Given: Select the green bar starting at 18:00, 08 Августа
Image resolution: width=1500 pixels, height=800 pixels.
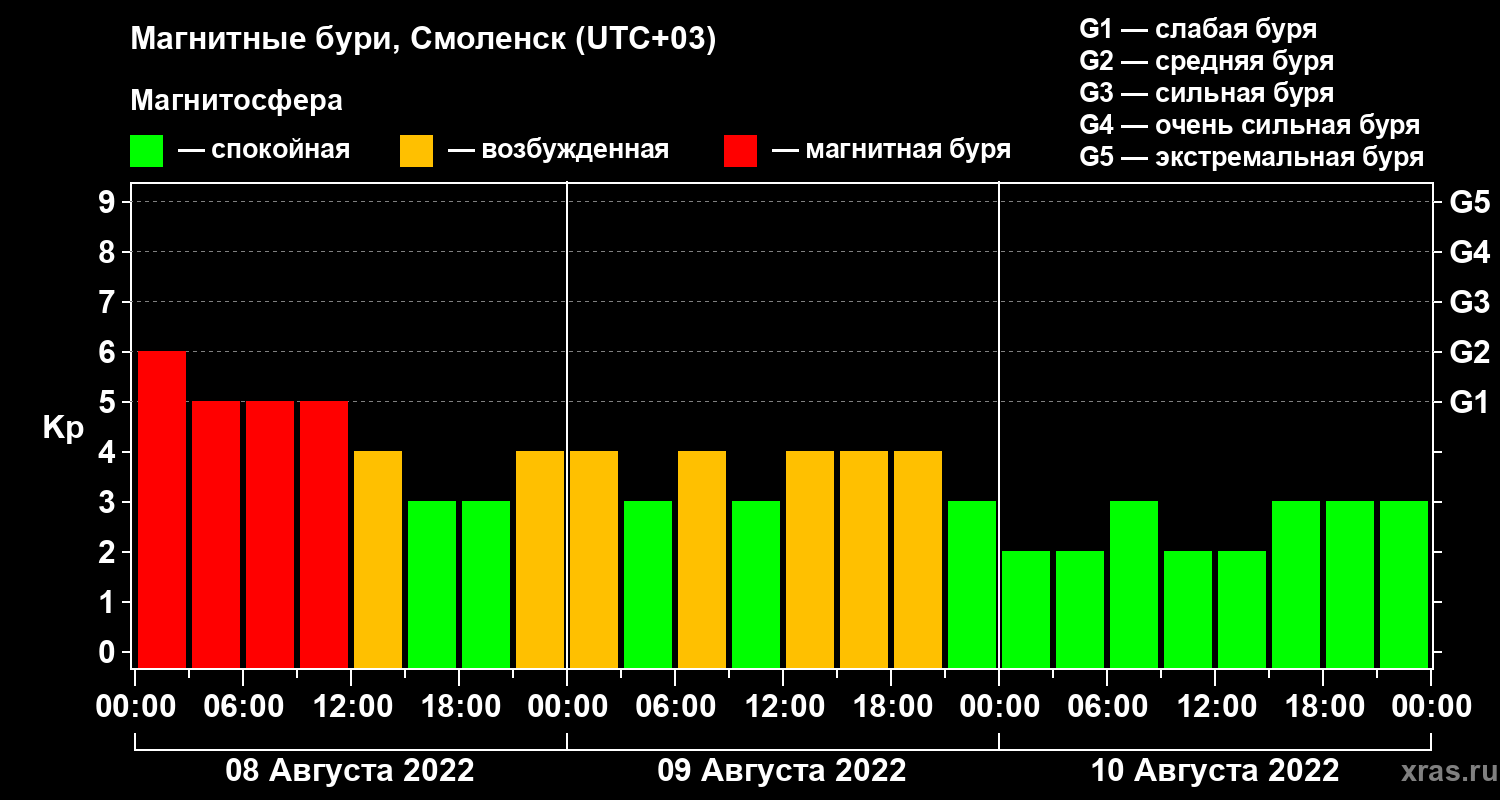Looking at the screenshot, I should coord(486,585).
